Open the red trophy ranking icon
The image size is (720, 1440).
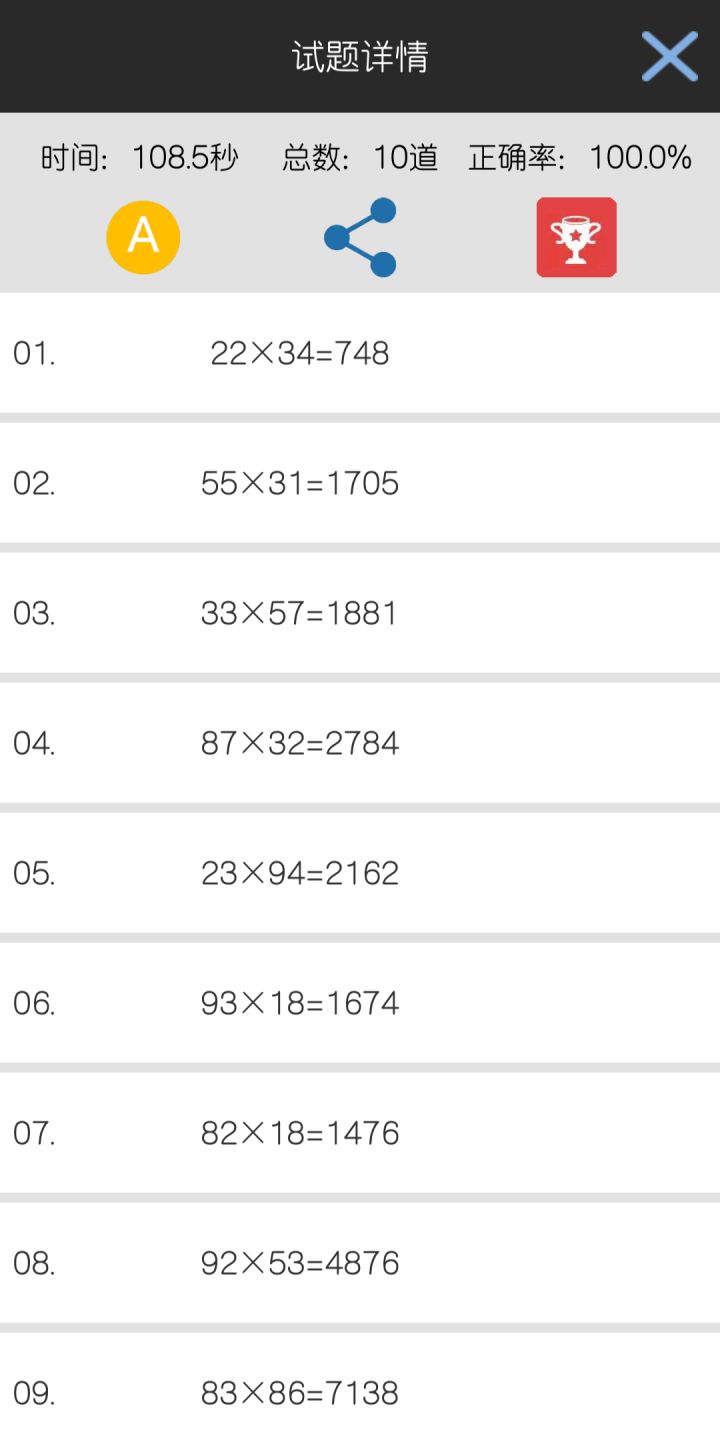[x=576, y=237]
